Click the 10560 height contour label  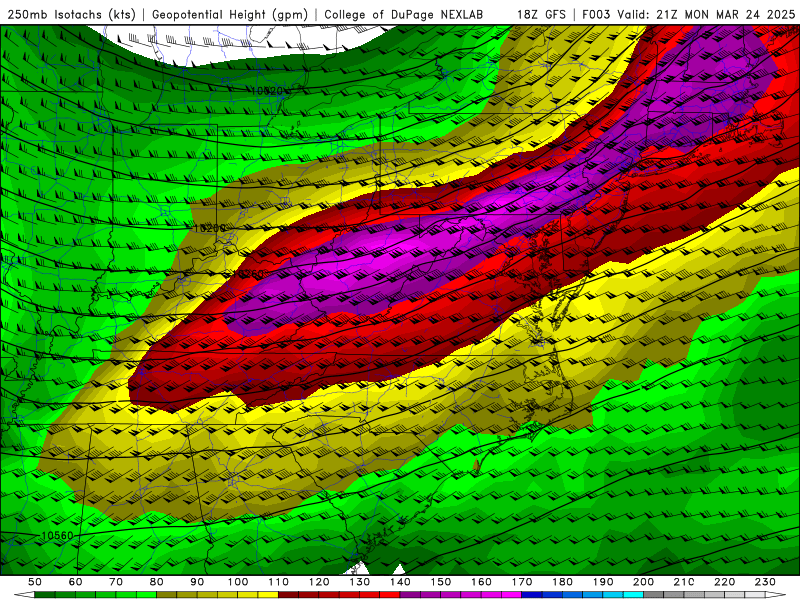point(57,536)
